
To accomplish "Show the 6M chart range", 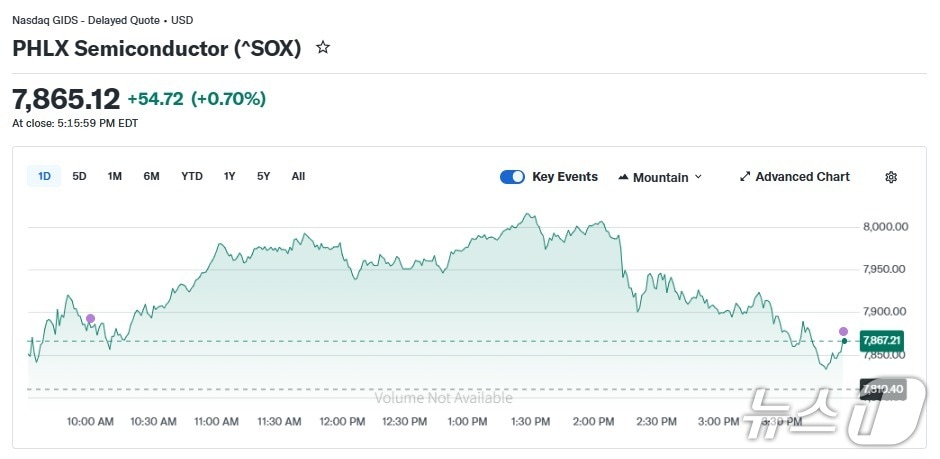I will (x=152, y=177).
